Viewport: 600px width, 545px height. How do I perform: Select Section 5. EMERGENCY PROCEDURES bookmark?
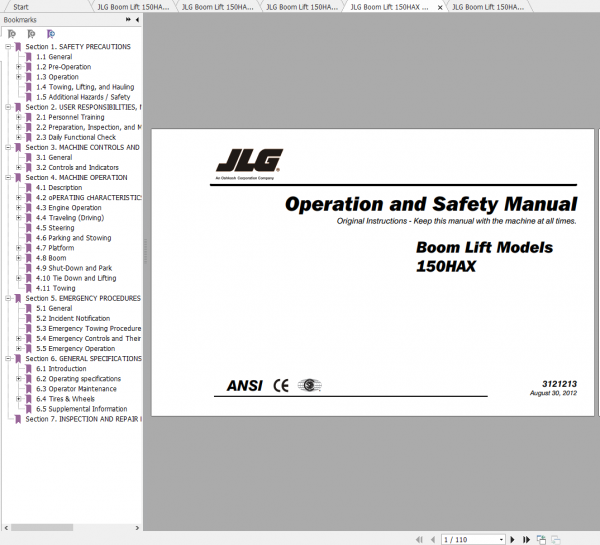[x=83, y=298]
